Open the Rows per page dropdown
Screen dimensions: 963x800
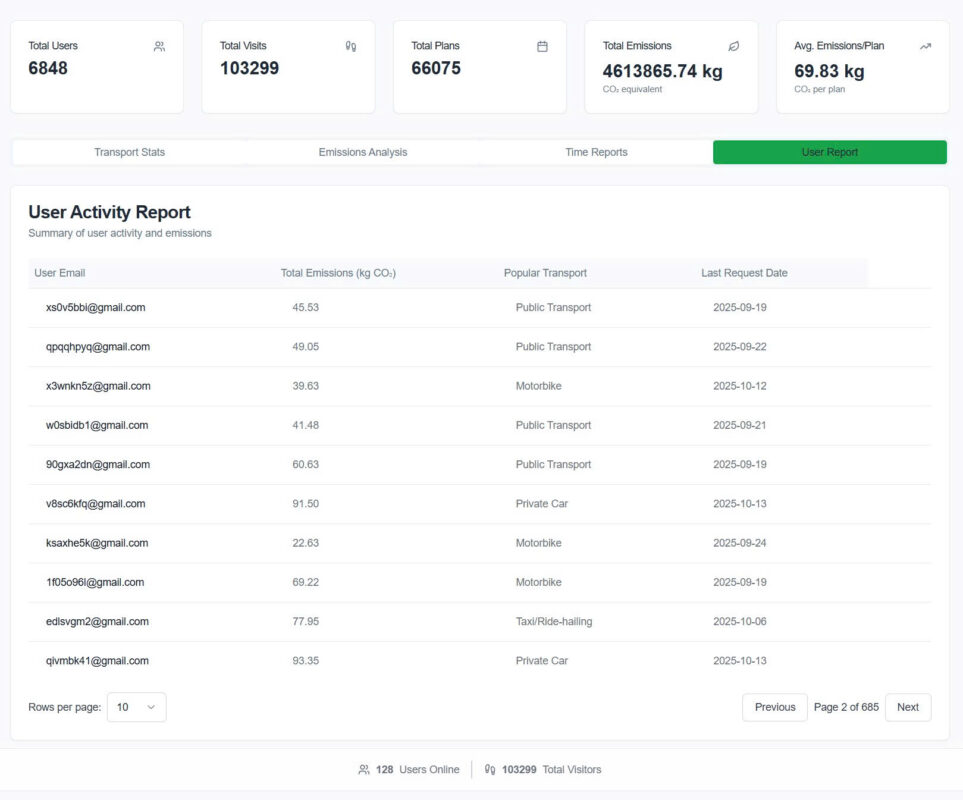136,707
